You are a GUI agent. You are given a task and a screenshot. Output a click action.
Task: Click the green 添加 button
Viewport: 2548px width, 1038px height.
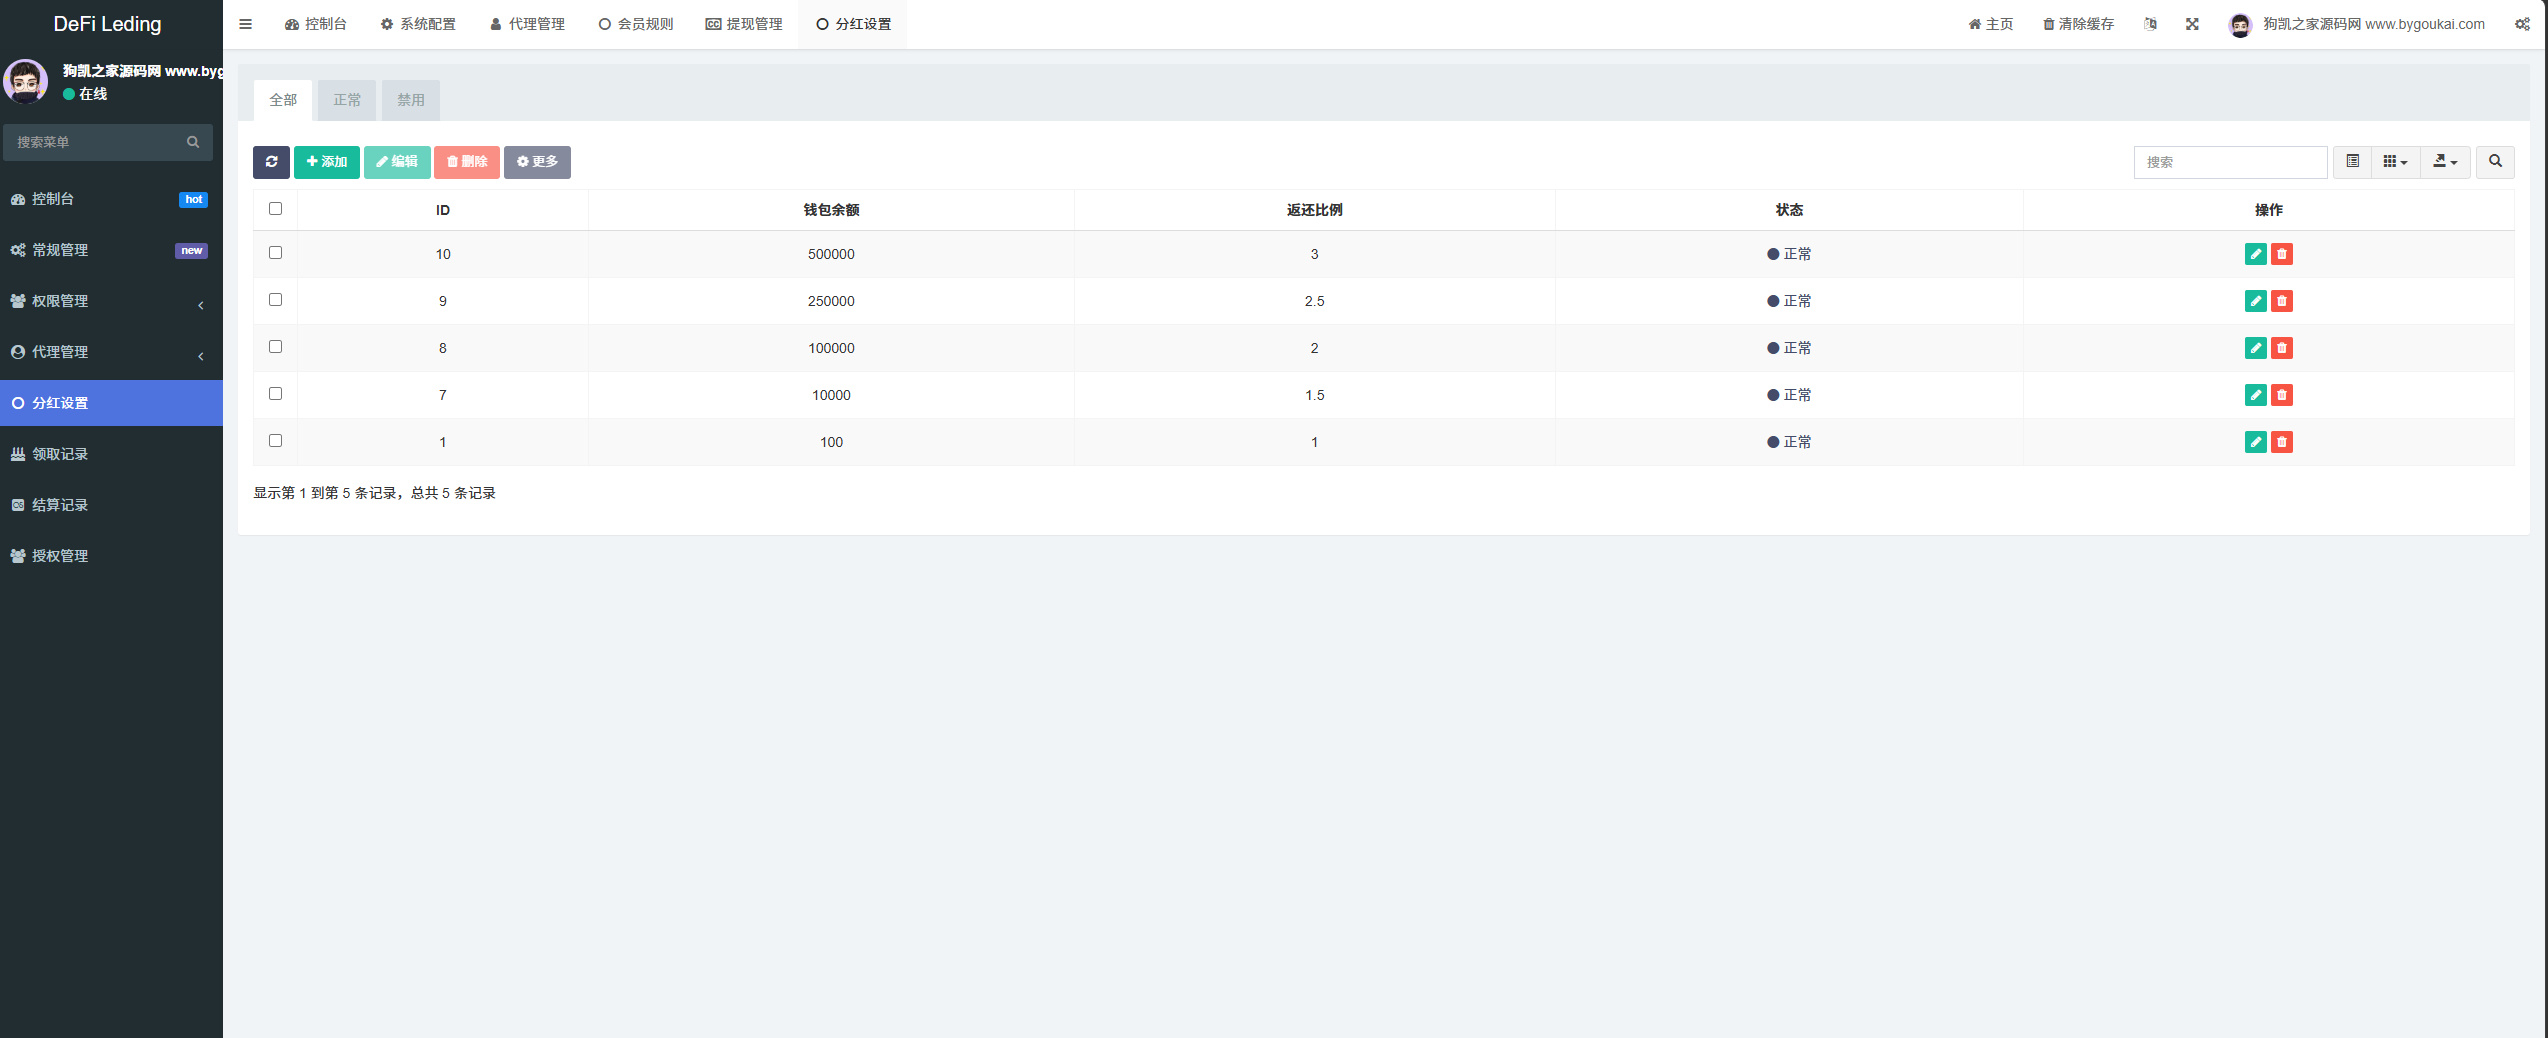click(x=327, y=162)
